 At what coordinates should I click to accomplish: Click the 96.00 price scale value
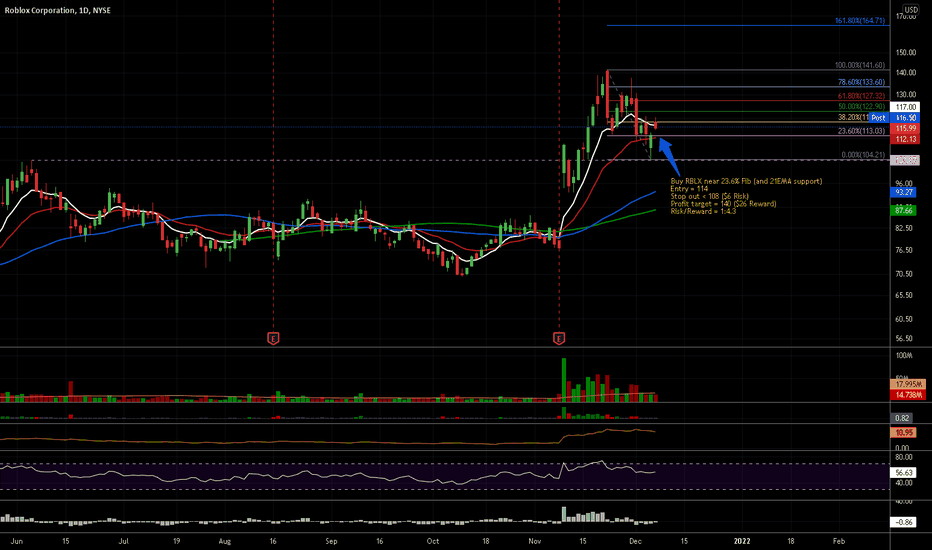[903, 184]
